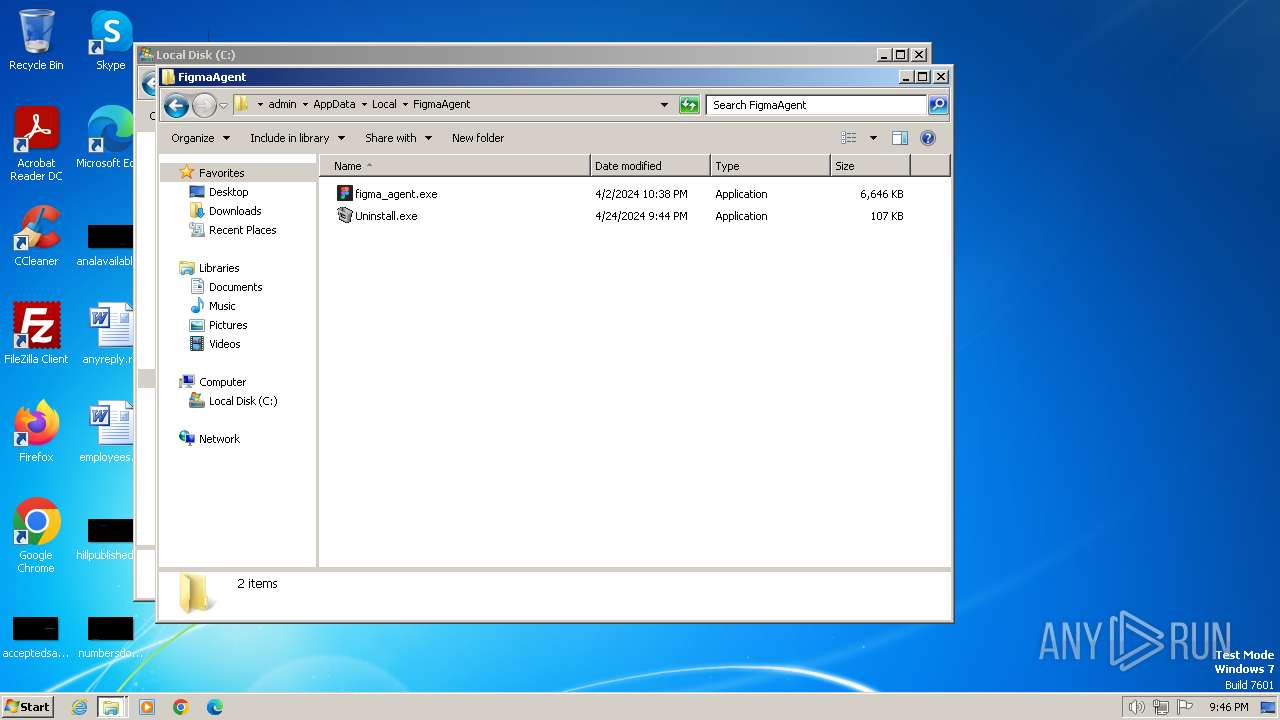Click the help question mark icon
Image resolution: width=1280 pixels, height=720 pixels.
pos(927,138)
